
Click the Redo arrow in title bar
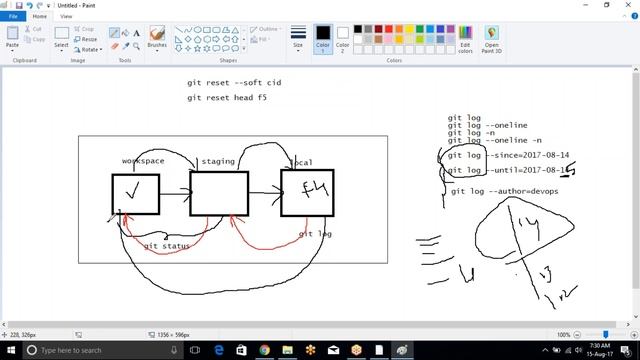tap(40, 5)
